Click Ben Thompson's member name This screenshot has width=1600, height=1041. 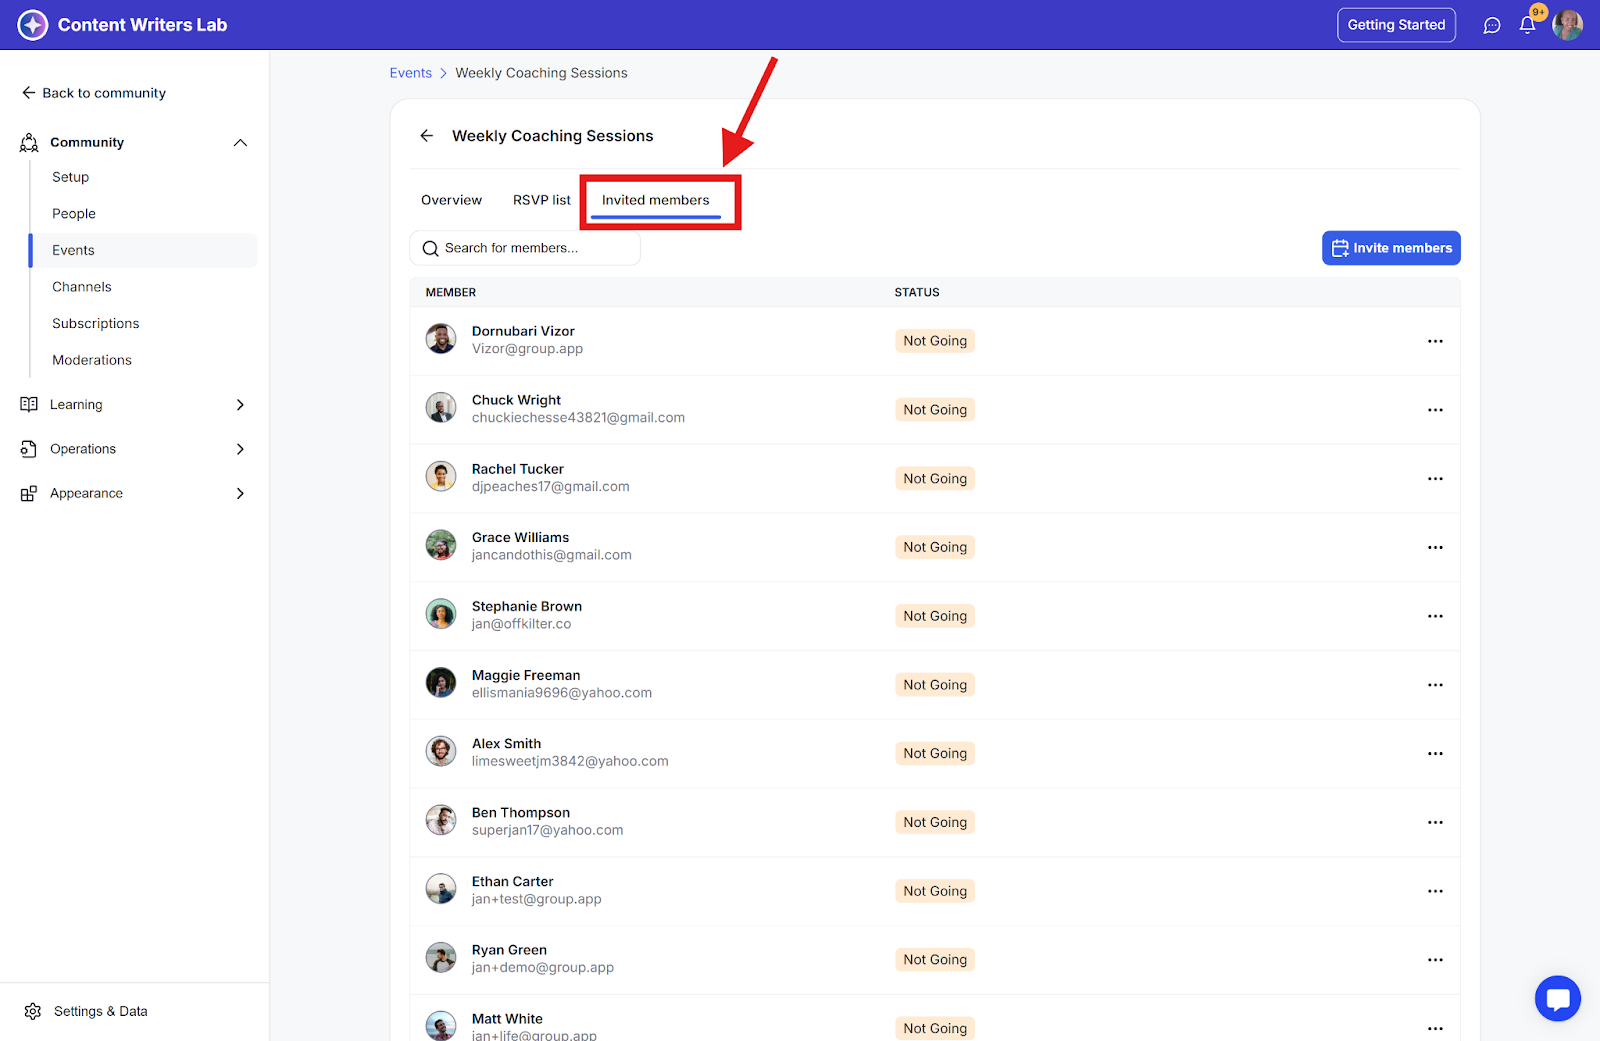pyautogui.click(x=521, y=813)
